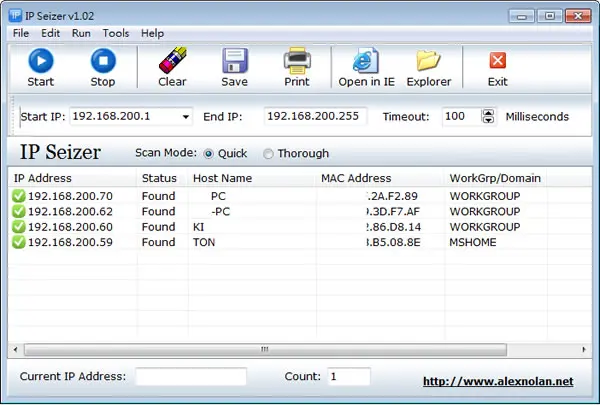Open the Run menu
600x405 pixels.
click(x=81, y=33)
